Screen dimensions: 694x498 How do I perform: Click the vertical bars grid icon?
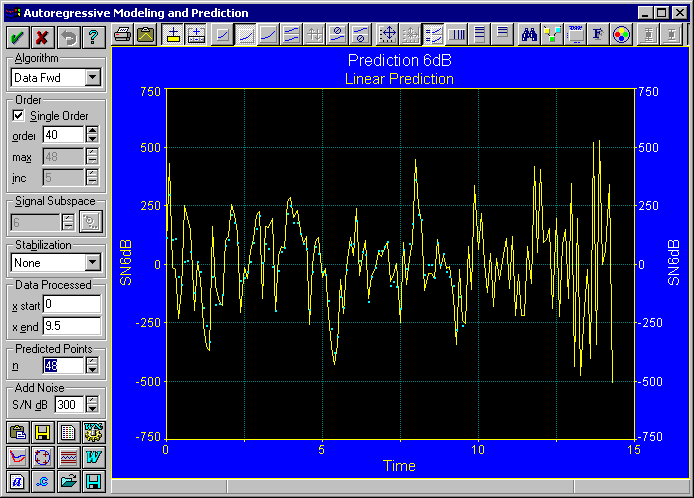[x=457, y=35]
